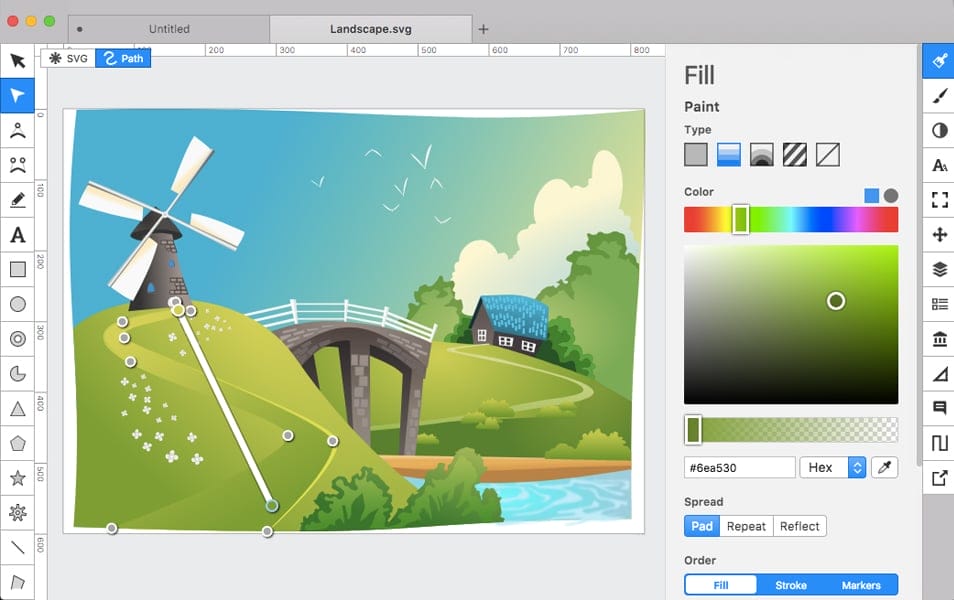The image size is (954, 600).
Task: Click the Path breadcrumb button
Action: pos(122,58)
